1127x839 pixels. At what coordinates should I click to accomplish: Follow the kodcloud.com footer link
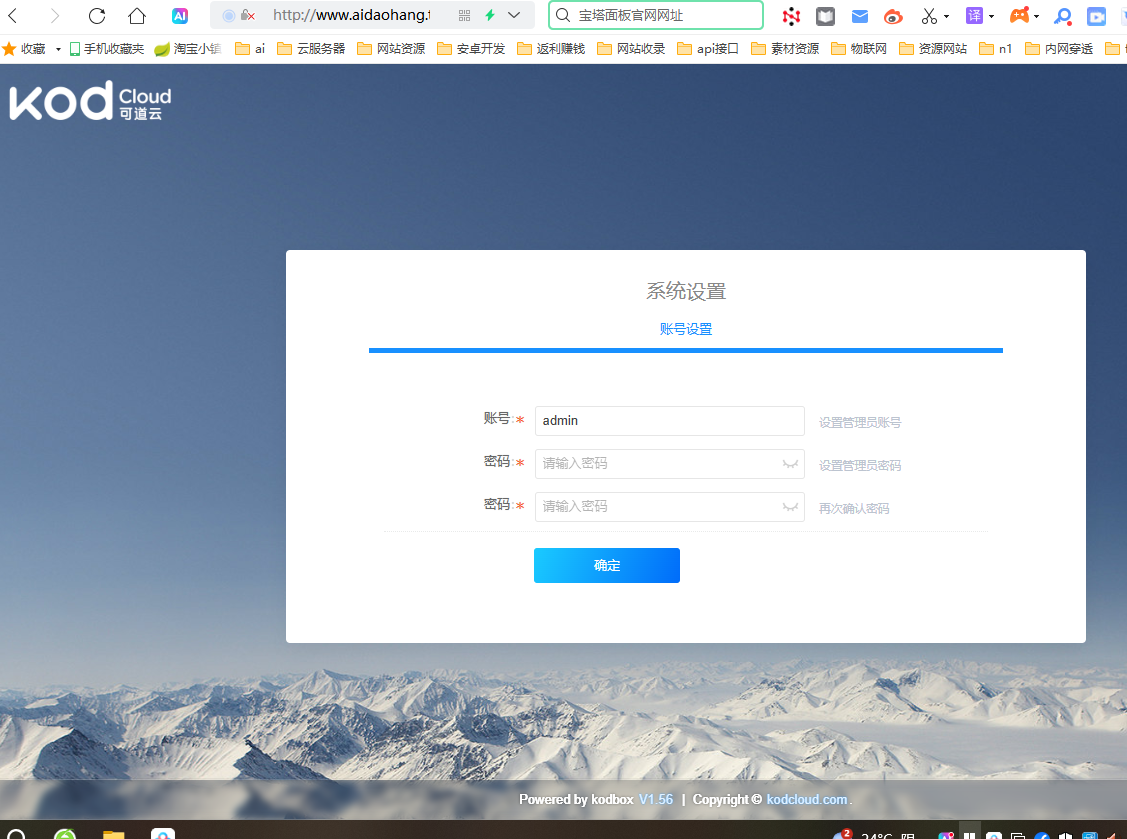pyautogui.click(x=807, y=799)
